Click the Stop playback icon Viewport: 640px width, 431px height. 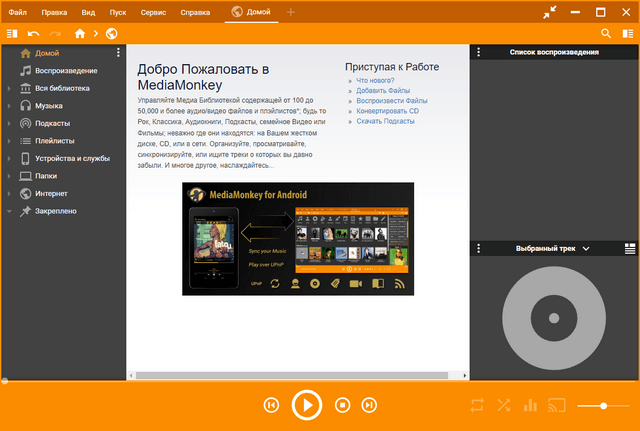pyautogui.click(x=342, y=405)
